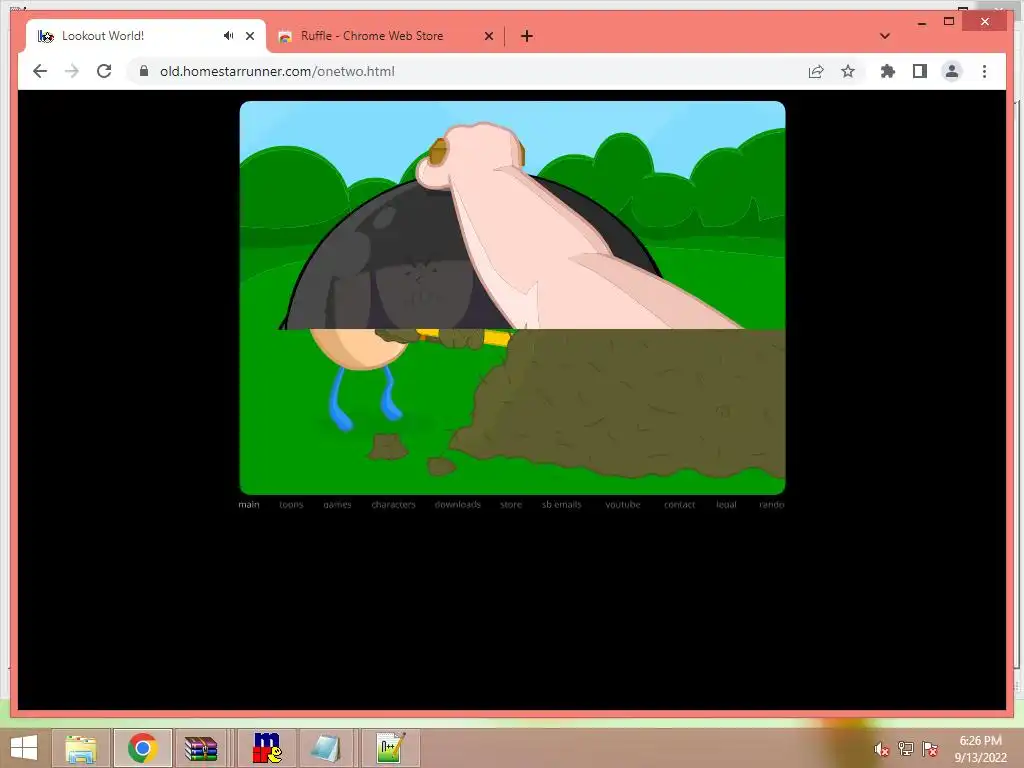Open Chrome's three-dot menu

click(984, 71)
